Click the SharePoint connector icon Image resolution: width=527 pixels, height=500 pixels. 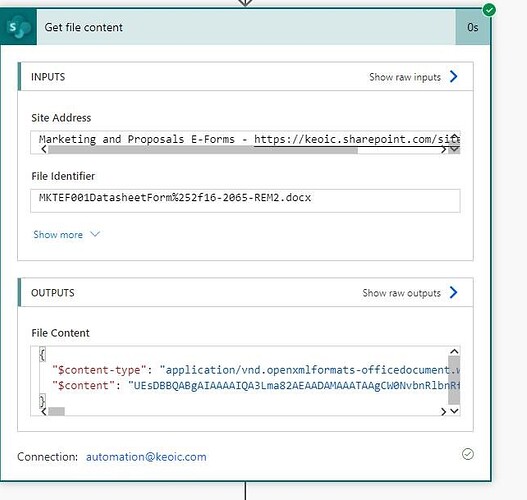(17, 27)
